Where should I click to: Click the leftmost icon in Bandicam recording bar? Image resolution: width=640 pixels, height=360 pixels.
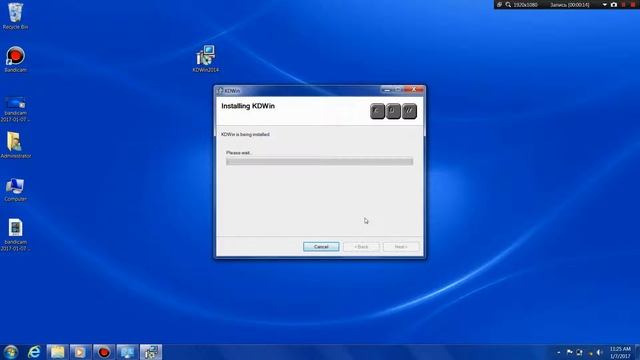pos(499,5)
